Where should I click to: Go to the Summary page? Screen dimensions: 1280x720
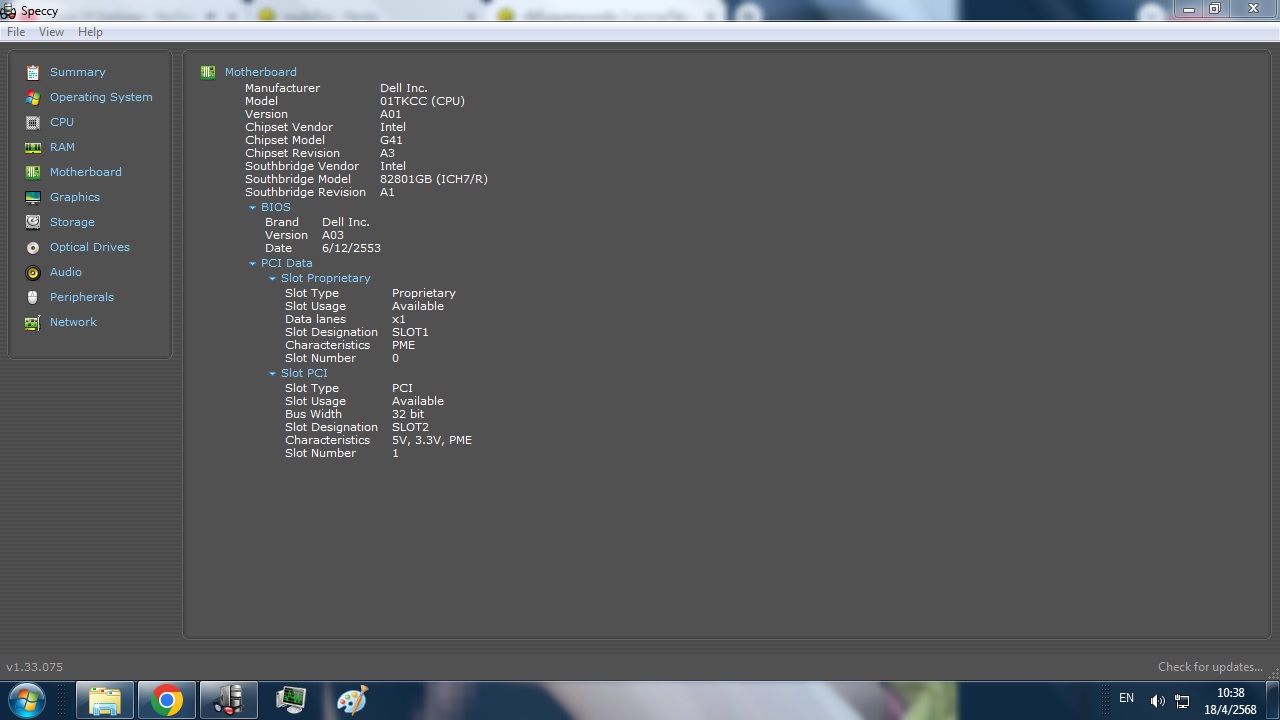pos(77,72)
